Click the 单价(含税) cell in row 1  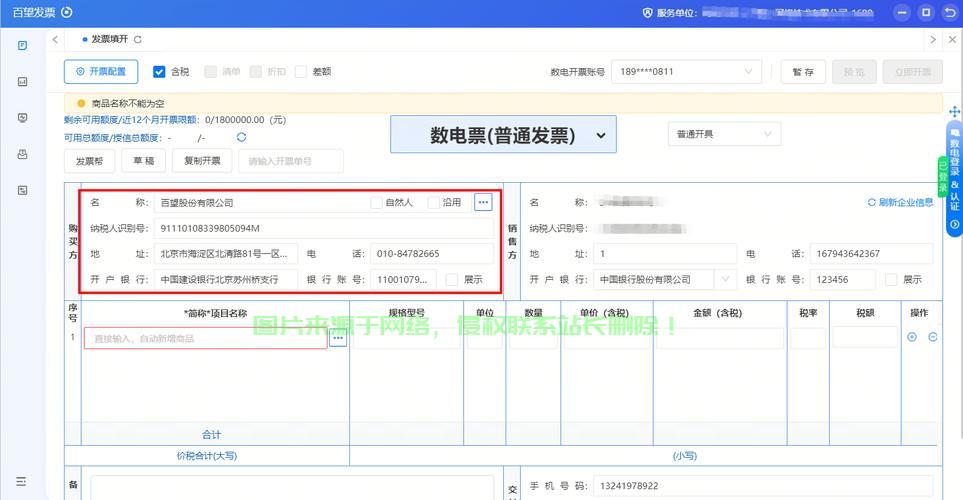click(607, 338)
